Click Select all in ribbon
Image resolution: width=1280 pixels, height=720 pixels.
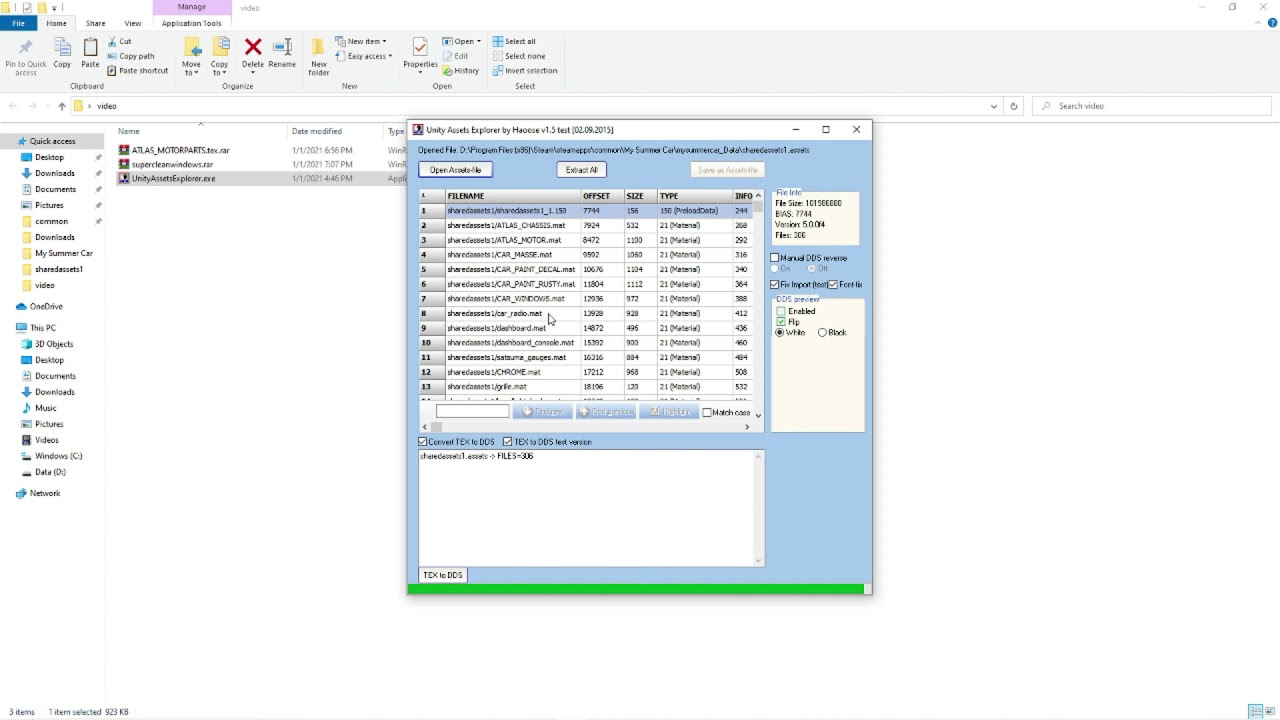[514, 41]
